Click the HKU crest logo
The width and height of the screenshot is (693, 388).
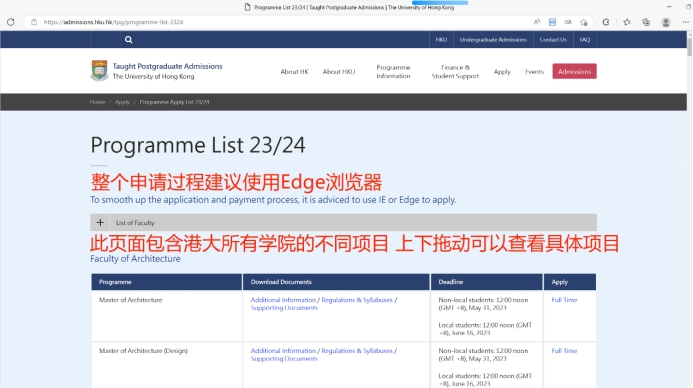(x=99, y=71)
